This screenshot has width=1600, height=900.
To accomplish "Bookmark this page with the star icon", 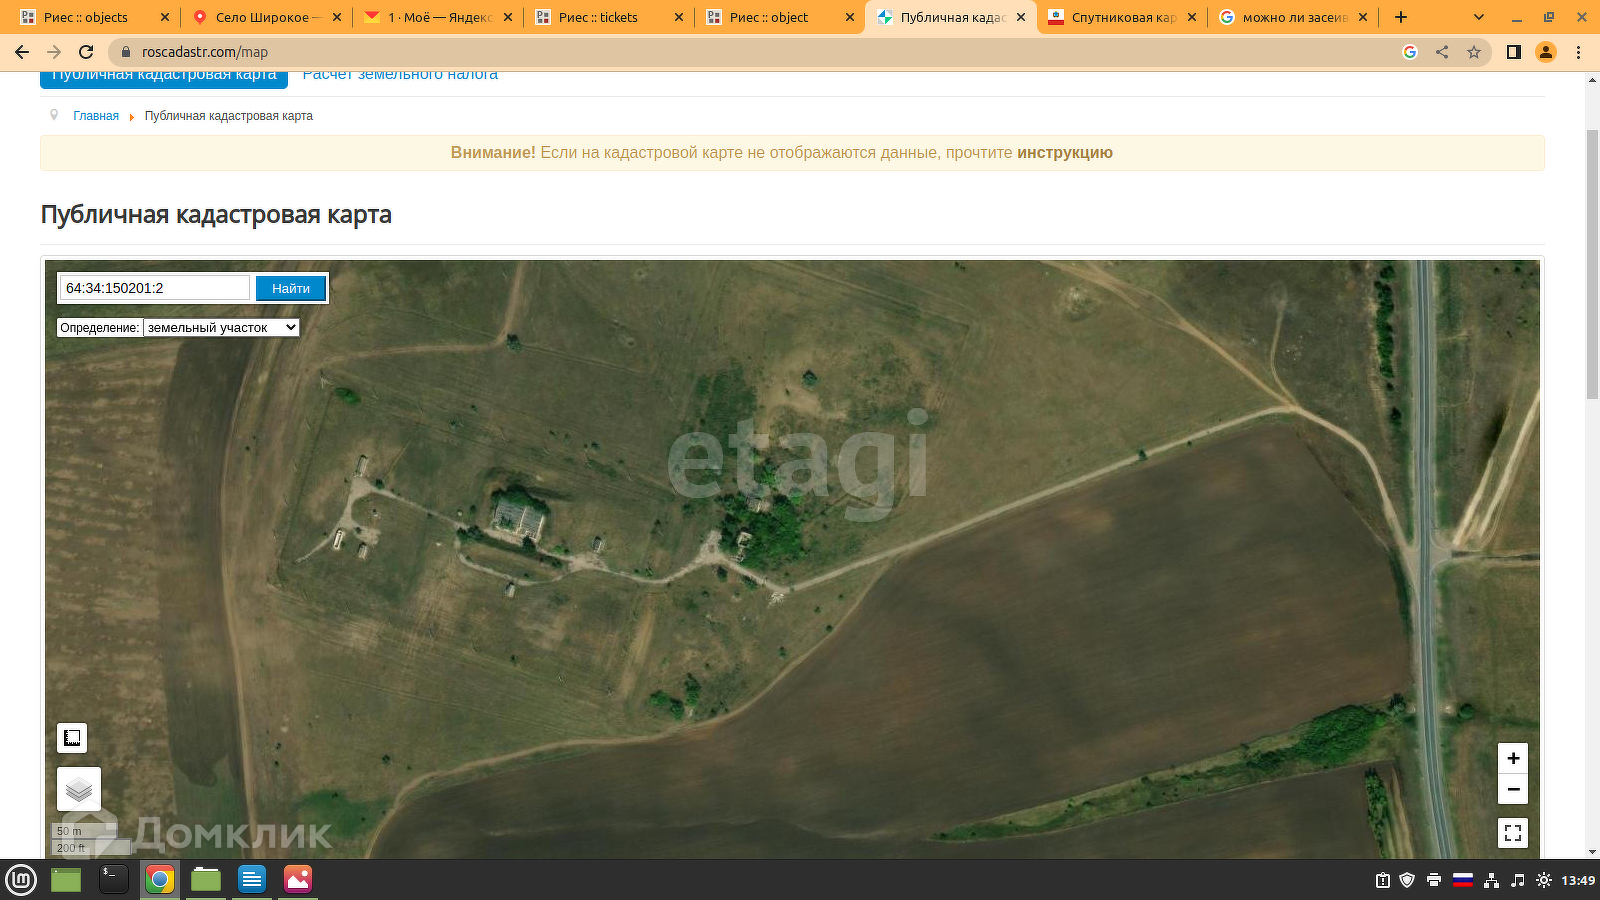I will click(1474, 52).
